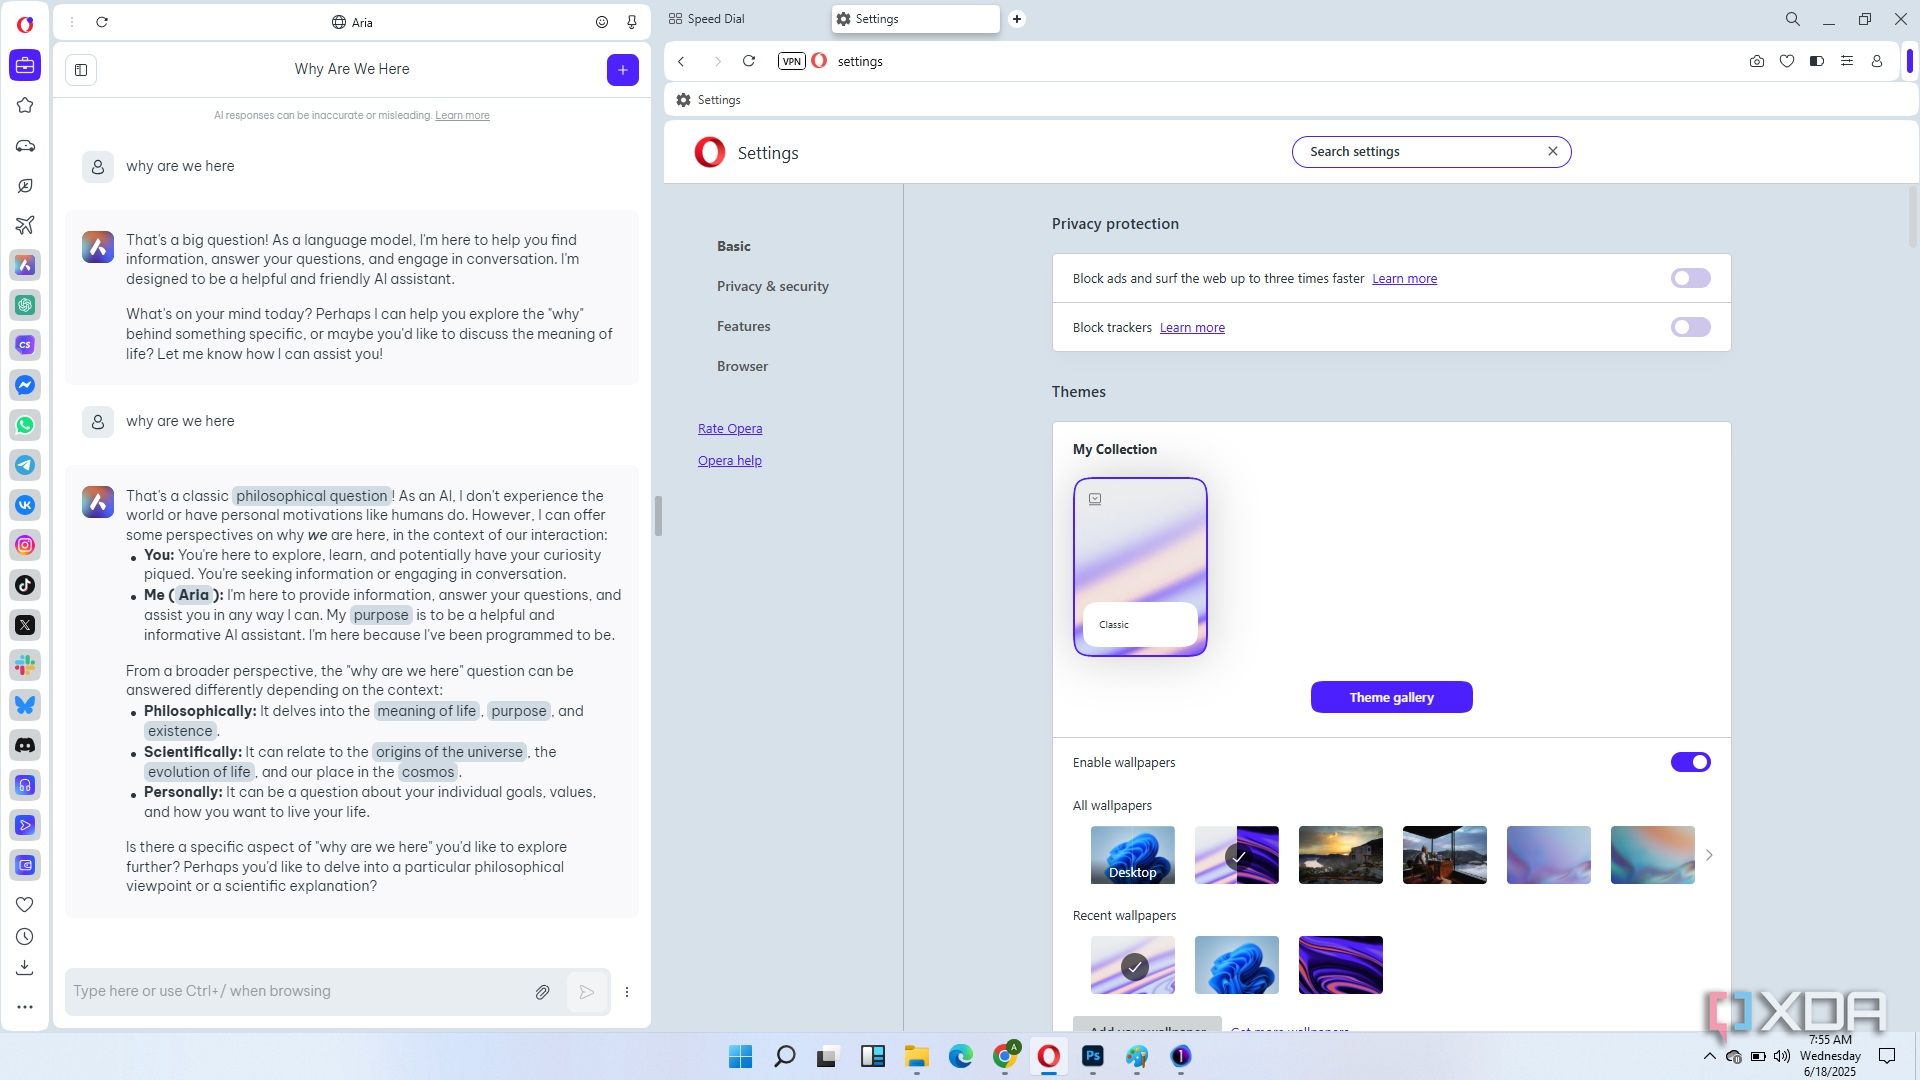The image size is (1920, 1080).
Task: Start a new Aria chat with plus button
Action: coord(622,69)
